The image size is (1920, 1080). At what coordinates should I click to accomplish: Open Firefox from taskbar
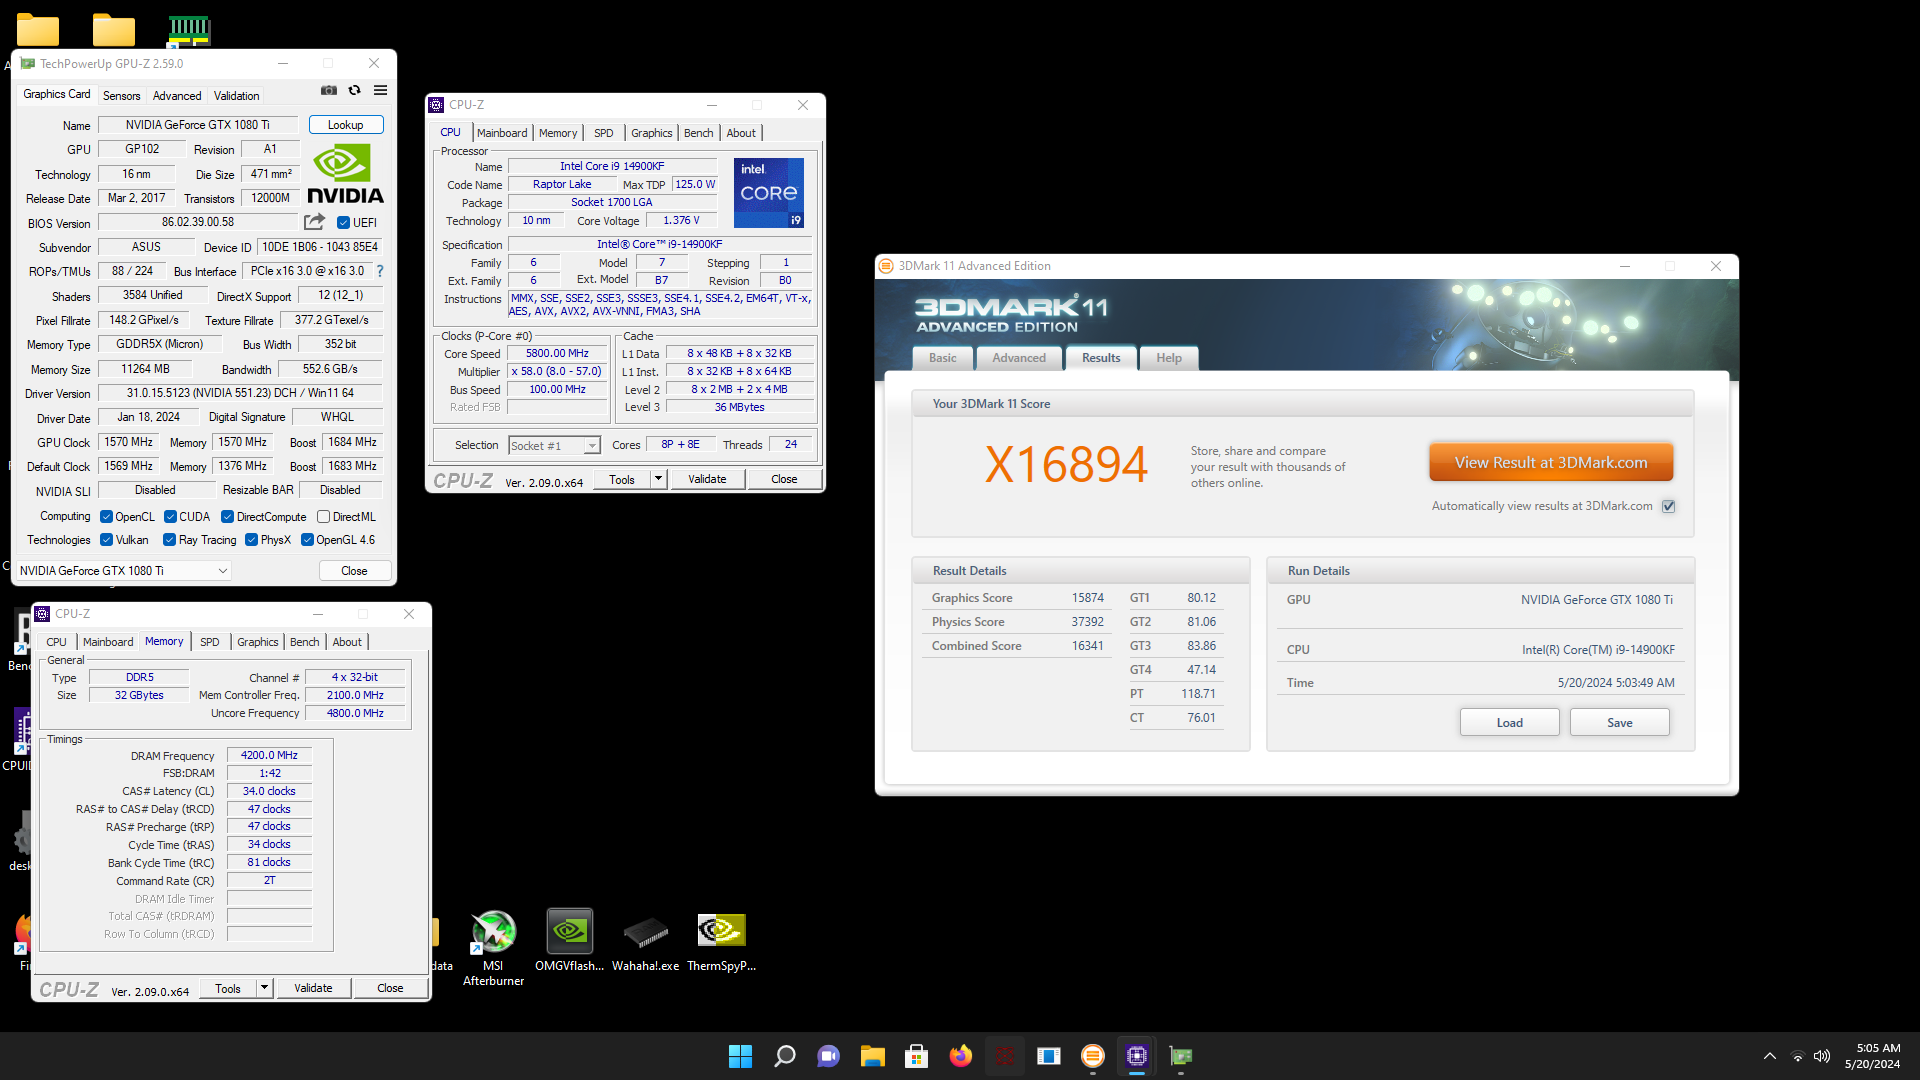(x=961, y=1056)
